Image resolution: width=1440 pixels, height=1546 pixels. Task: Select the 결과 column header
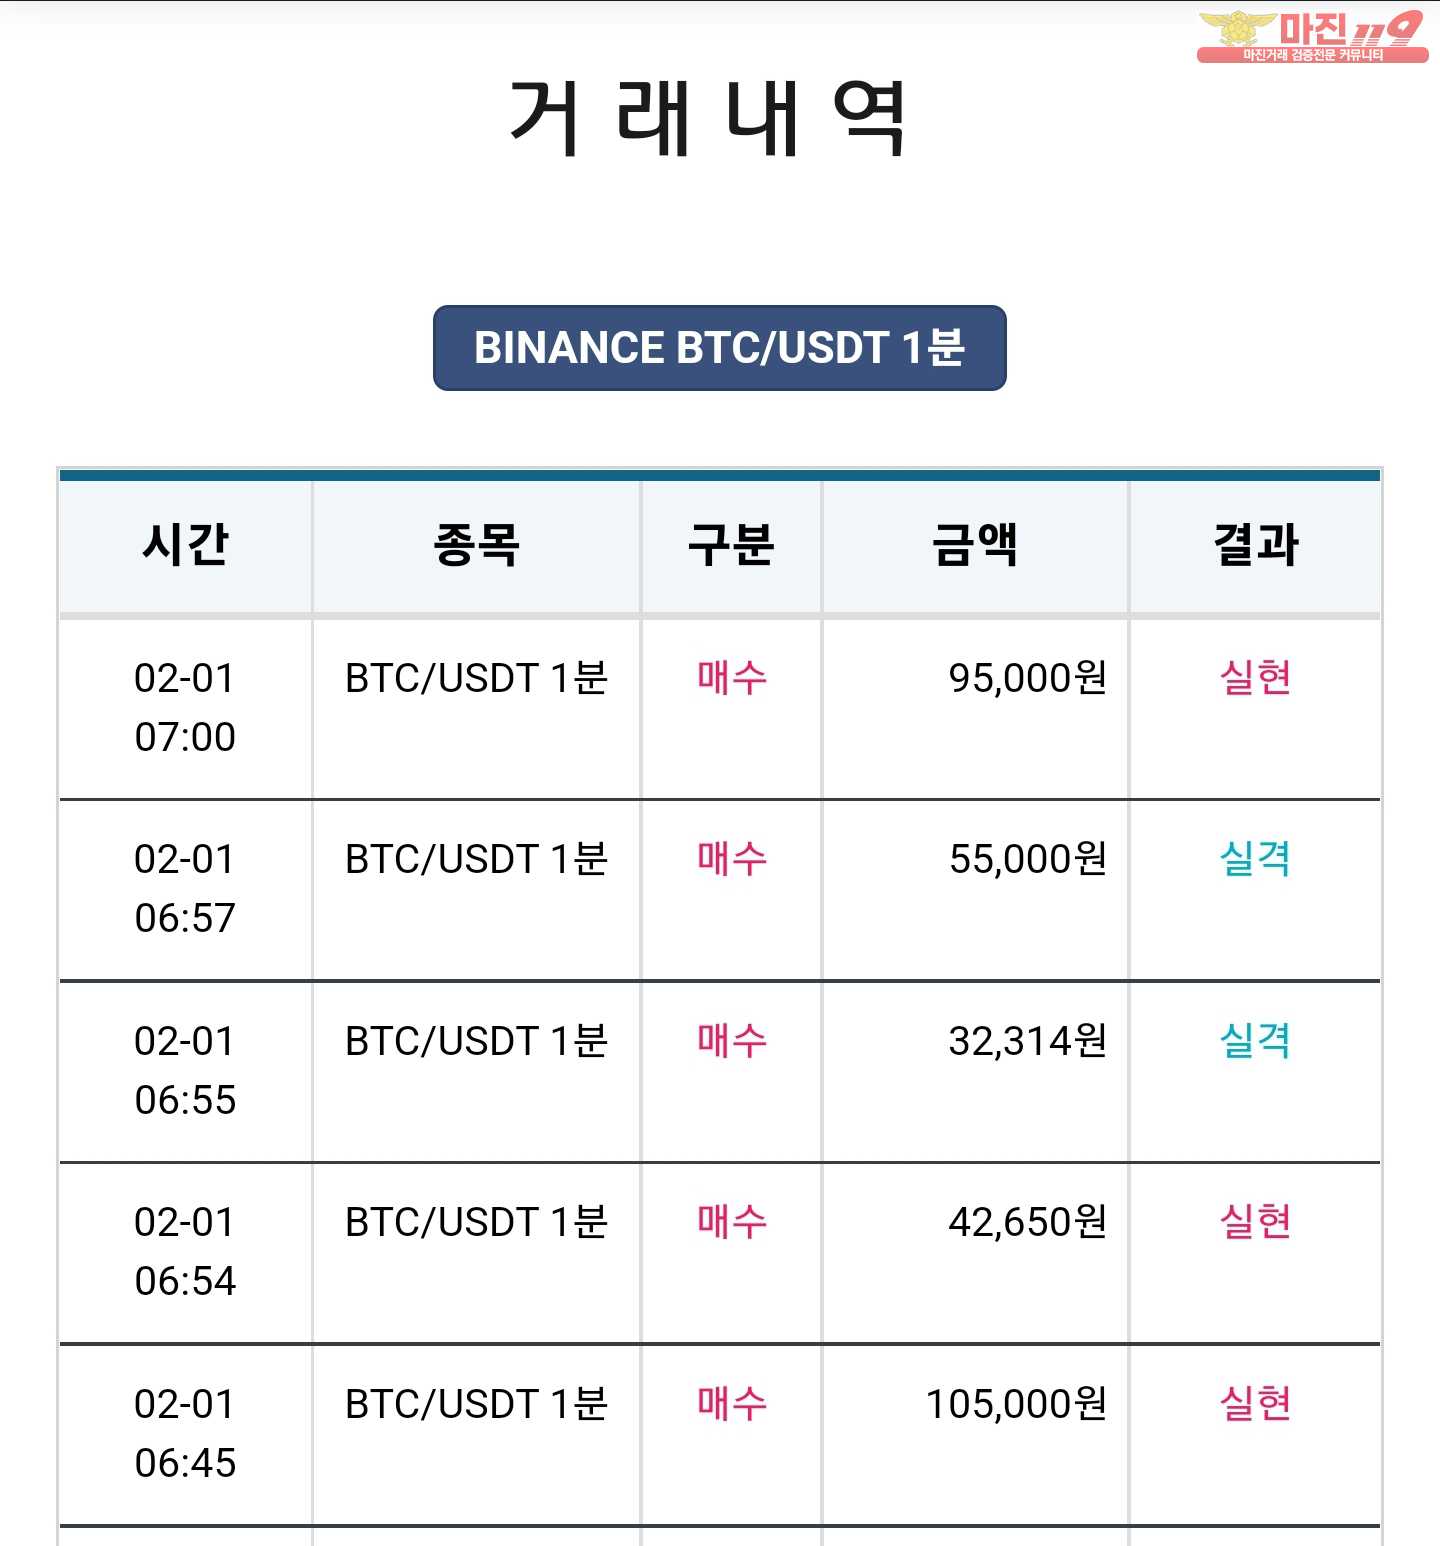tap(1255, 545)
